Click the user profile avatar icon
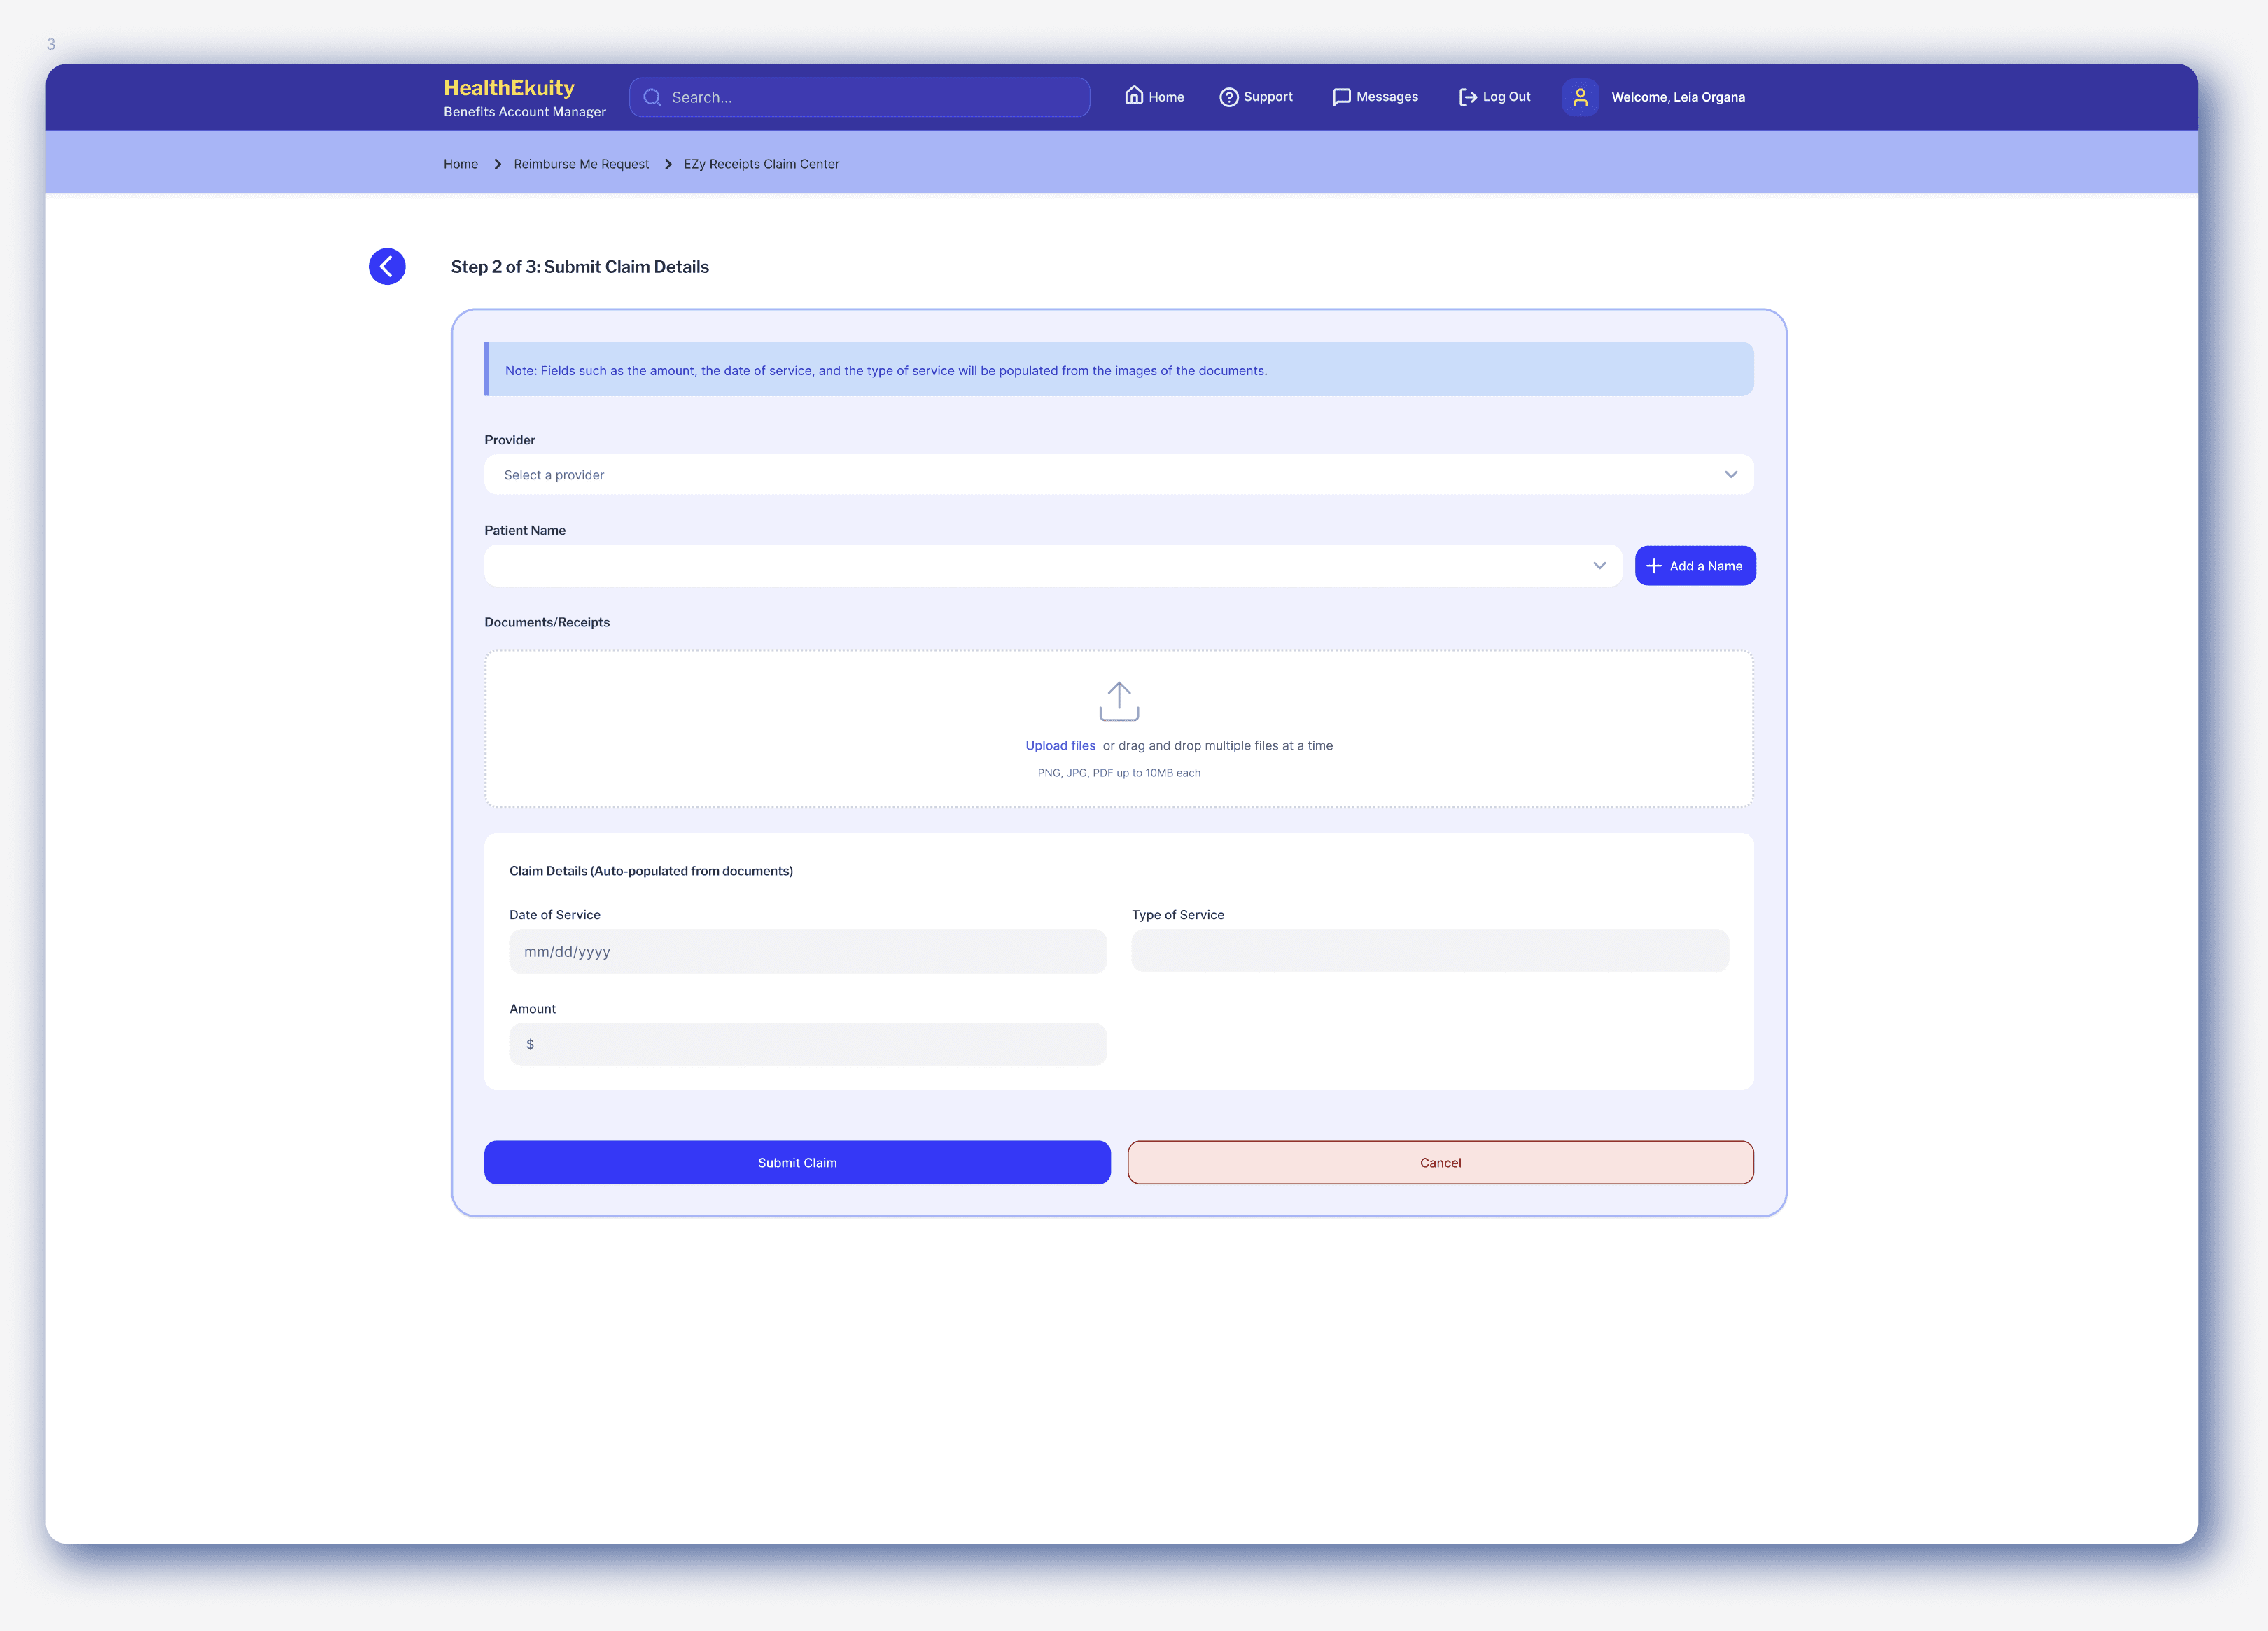 click(1580, 97)
